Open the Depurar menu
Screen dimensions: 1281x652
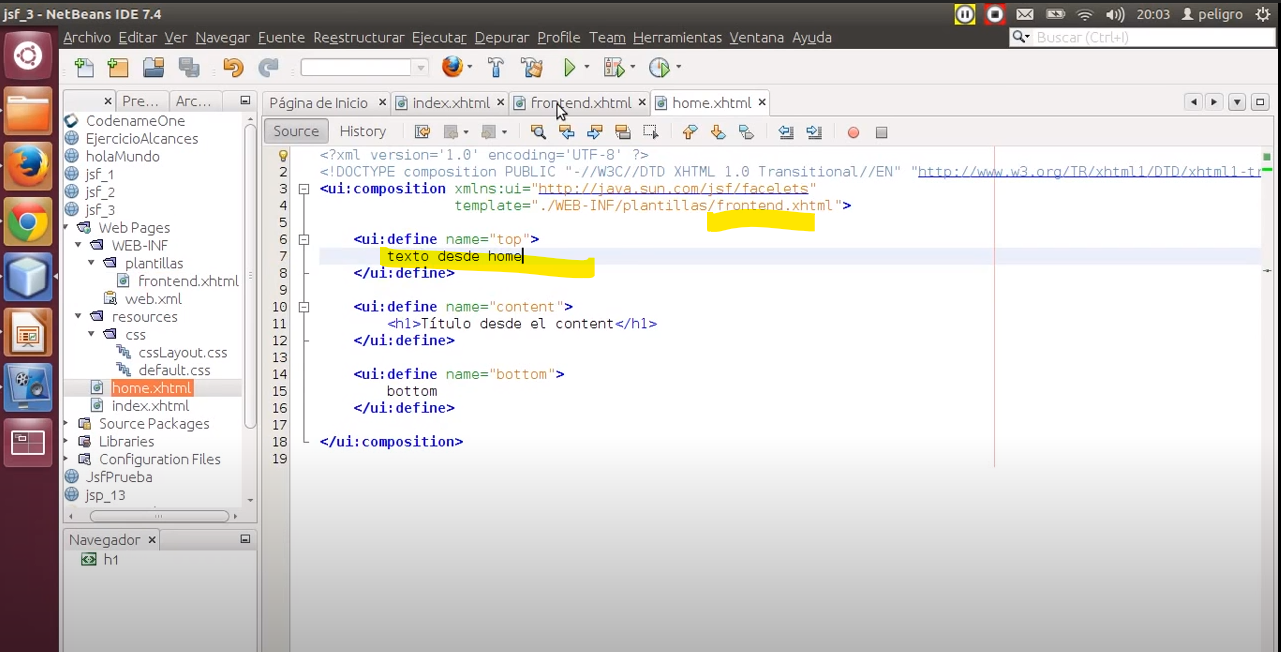click(x=502, y=37)
